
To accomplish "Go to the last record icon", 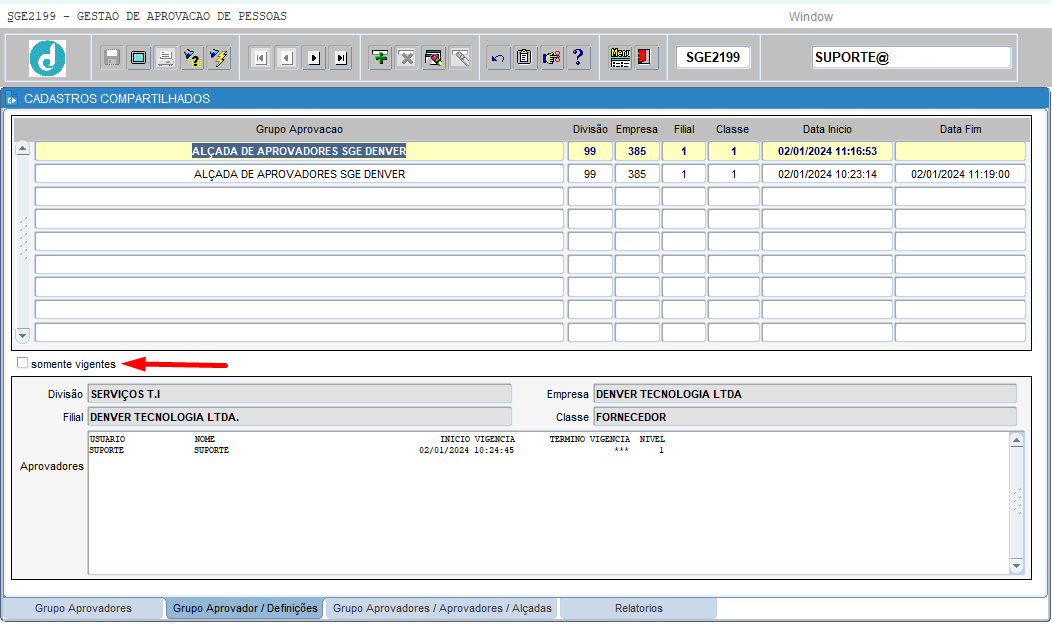I will [341, 58].
